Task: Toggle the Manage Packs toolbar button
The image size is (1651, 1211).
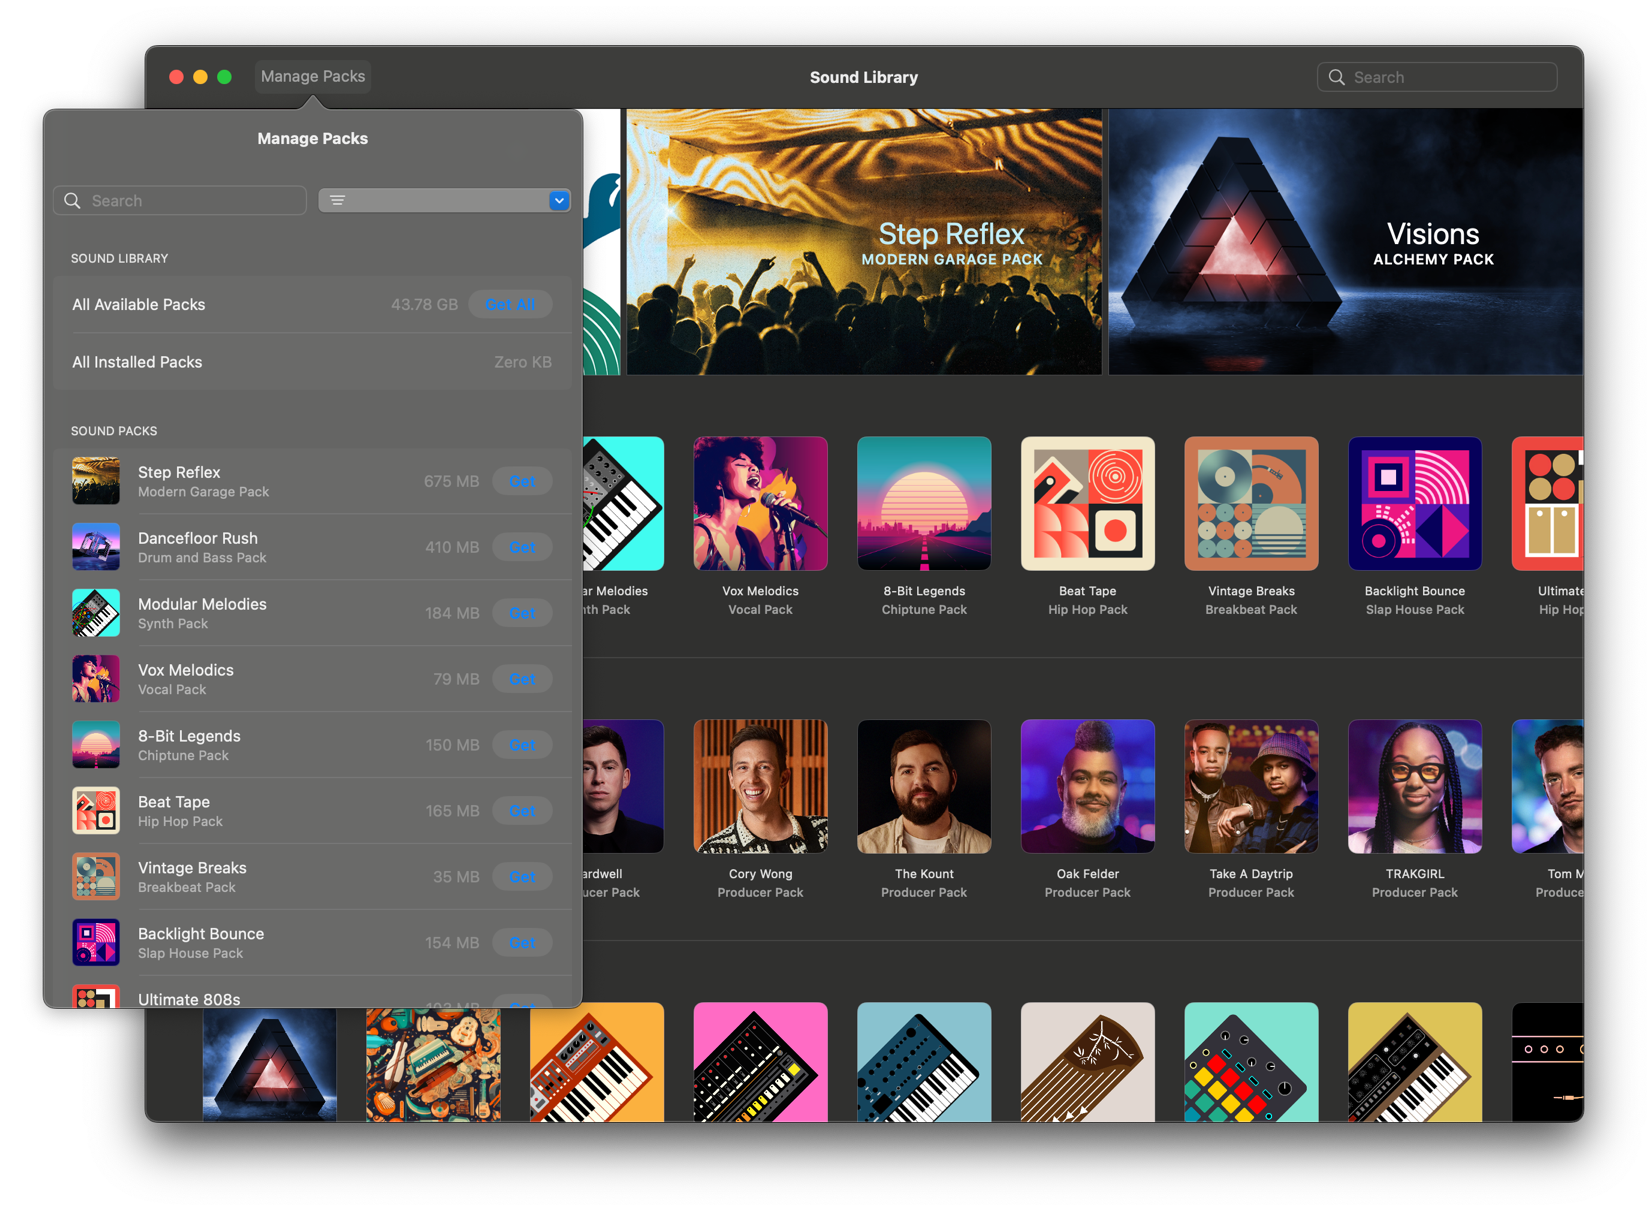Action: [313, 76]
